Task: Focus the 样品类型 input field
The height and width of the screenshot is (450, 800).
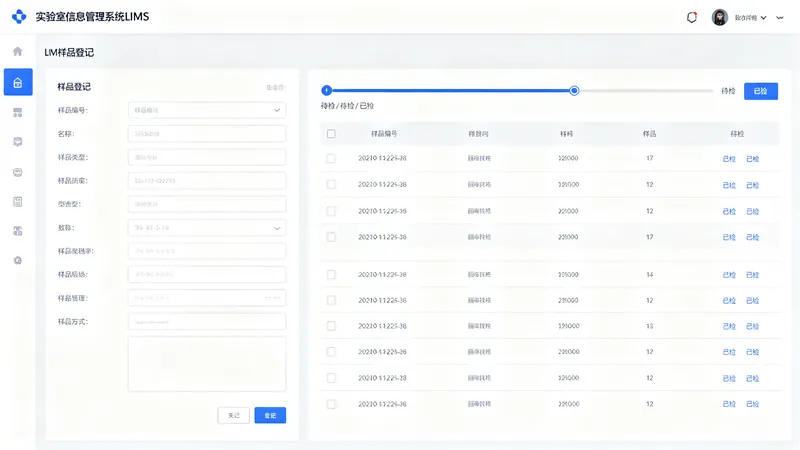Action: coord(207,157)
